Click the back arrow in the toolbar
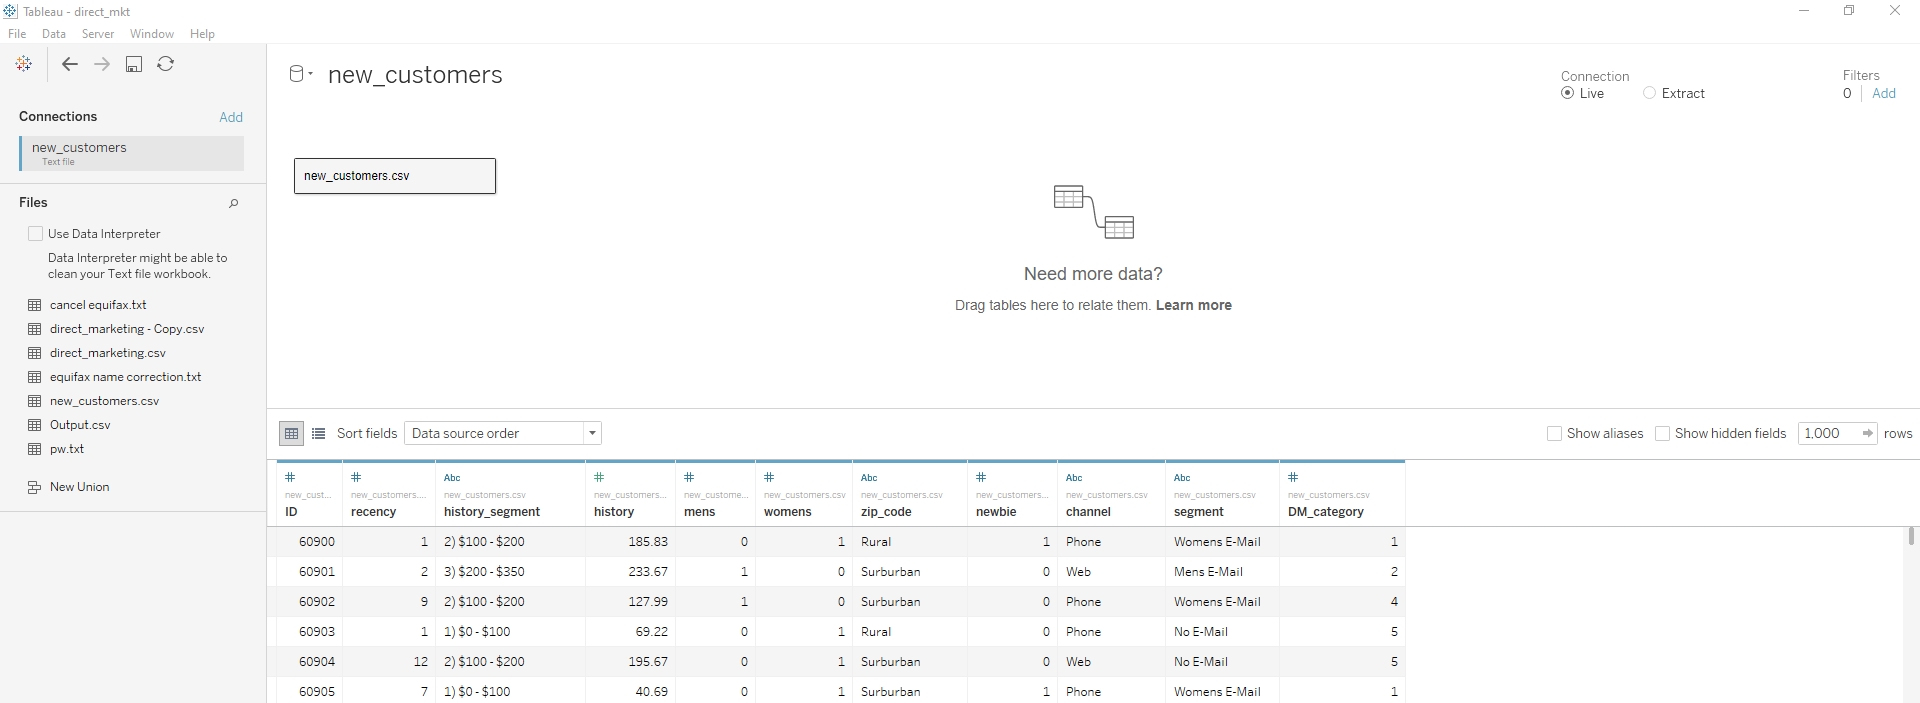Image resolution: width=1920 pixels, height=703 pixels. click(70, 64)
